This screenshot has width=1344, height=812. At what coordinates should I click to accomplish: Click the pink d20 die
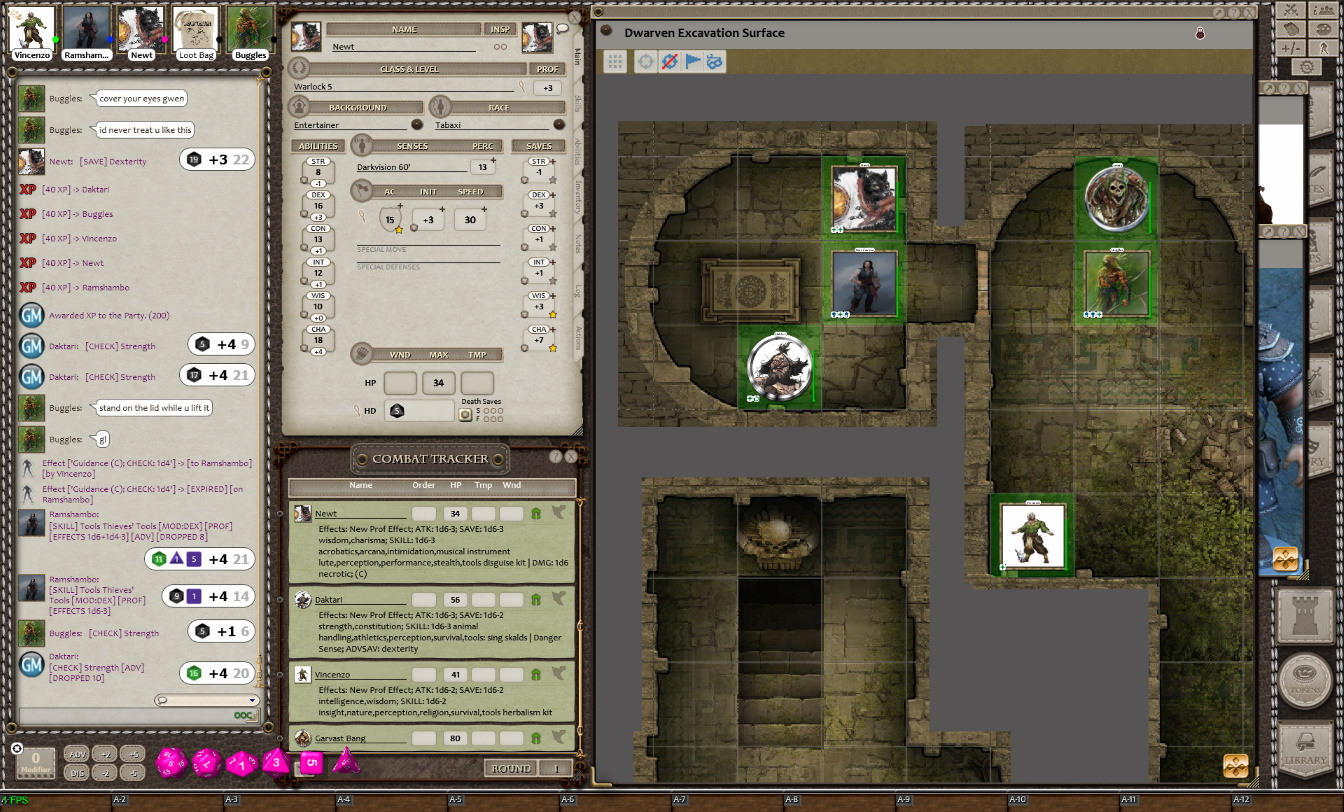(170, 764)
